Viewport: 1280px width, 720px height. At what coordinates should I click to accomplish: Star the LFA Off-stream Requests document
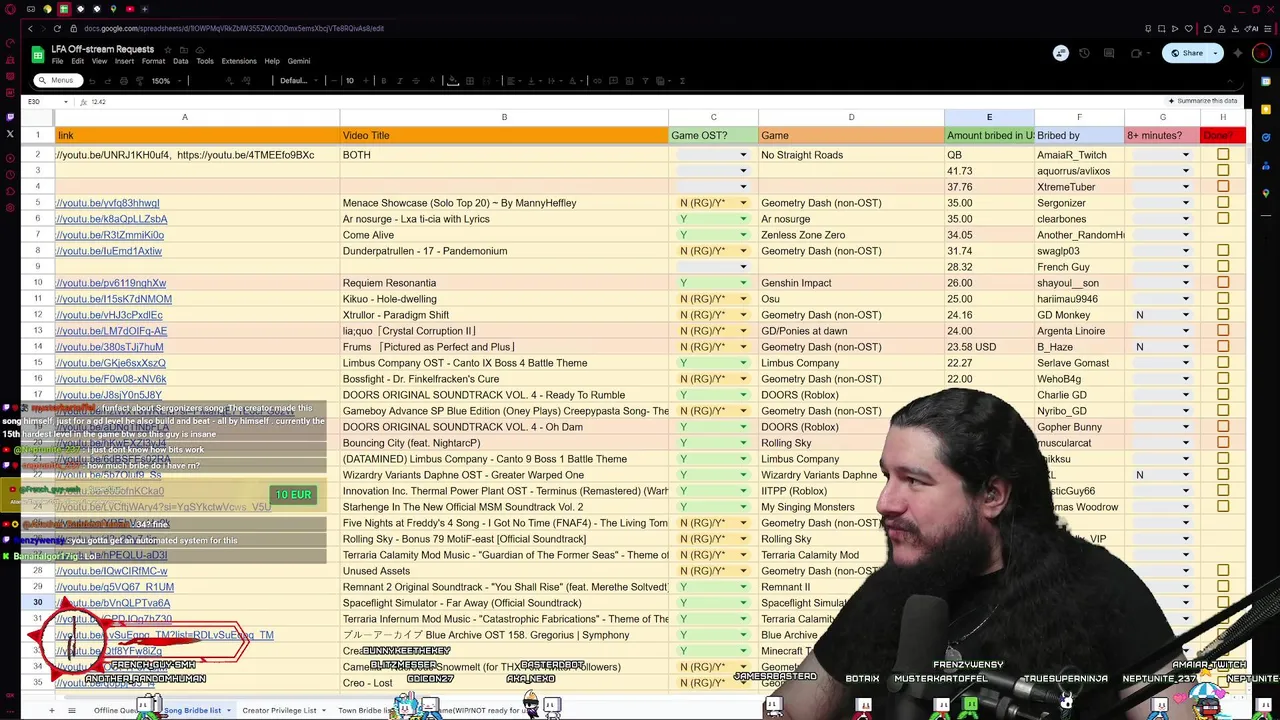point(168,49)
